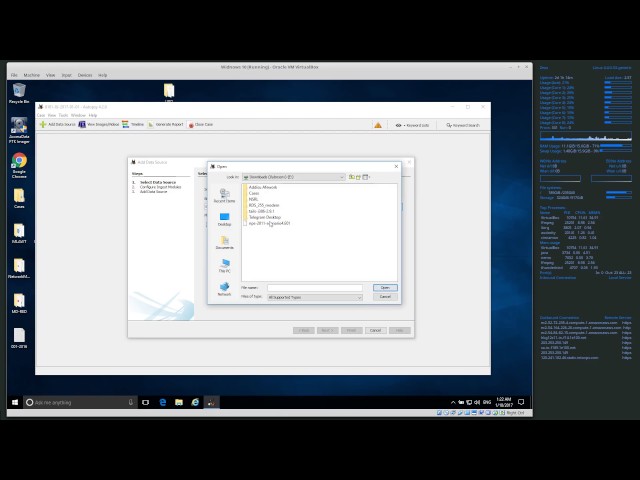Click the Autopsy icon in taskbar
The height and width of the screenshot is (480, 640).
(x=211, y=402)
